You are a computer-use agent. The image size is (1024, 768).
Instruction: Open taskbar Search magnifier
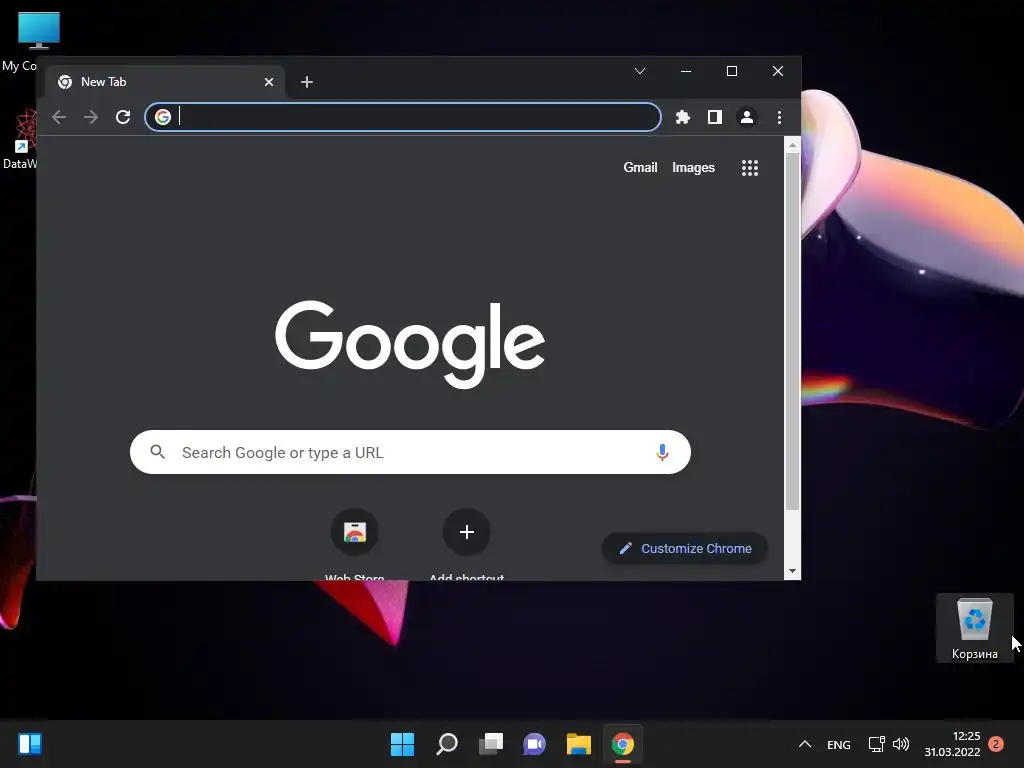point(447,744)
